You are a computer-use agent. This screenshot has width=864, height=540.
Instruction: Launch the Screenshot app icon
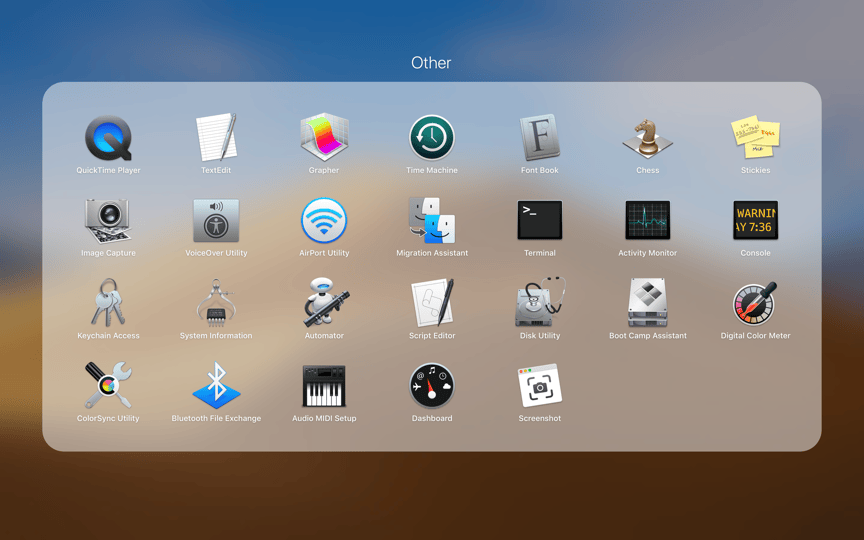[x=540, y=386]
